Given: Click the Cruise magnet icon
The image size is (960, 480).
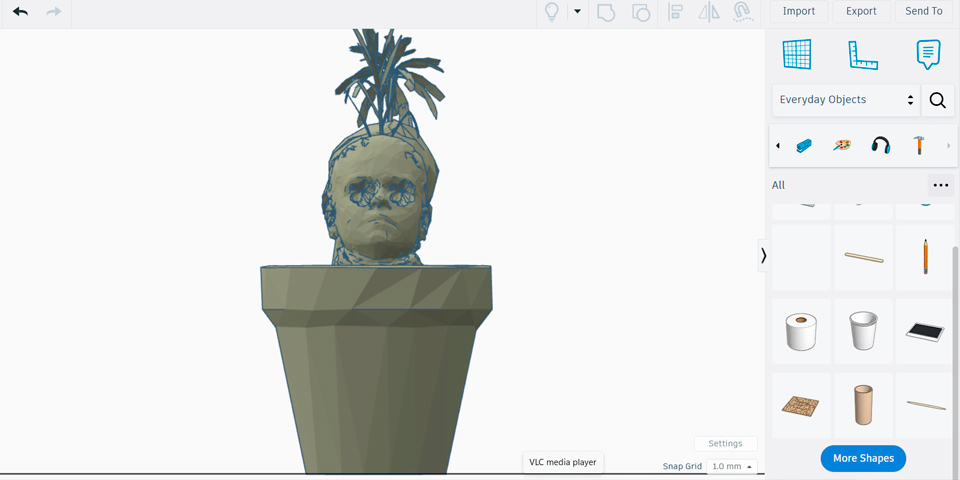Looking at the screenshot, I should (741, 12).
